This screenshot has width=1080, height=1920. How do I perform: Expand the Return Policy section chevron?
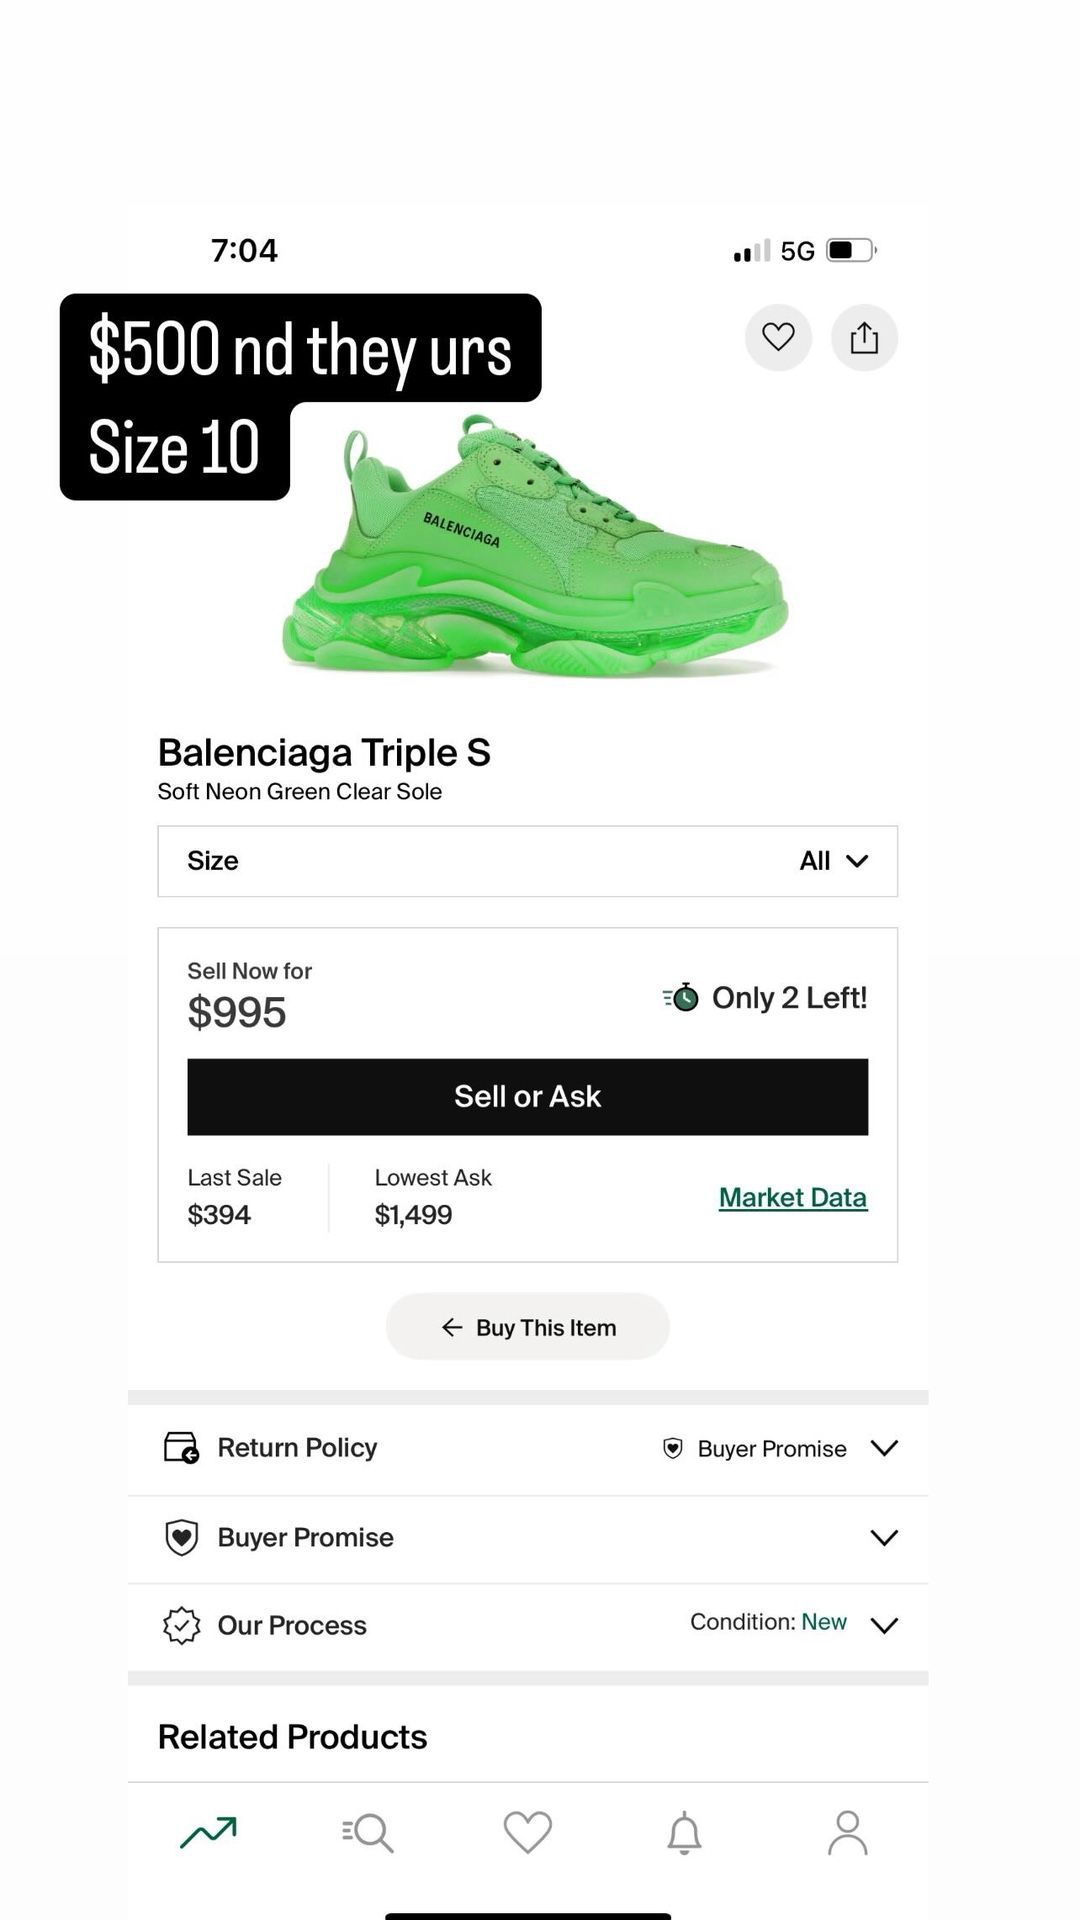click(884, 1448)
